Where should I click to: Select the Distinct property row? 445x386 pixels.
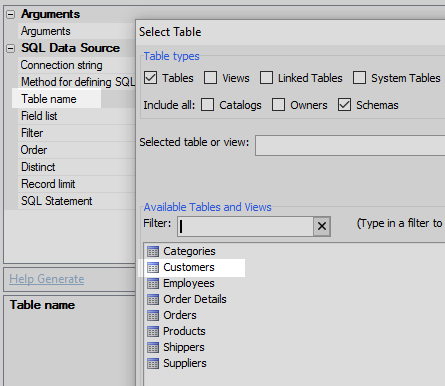77,167
